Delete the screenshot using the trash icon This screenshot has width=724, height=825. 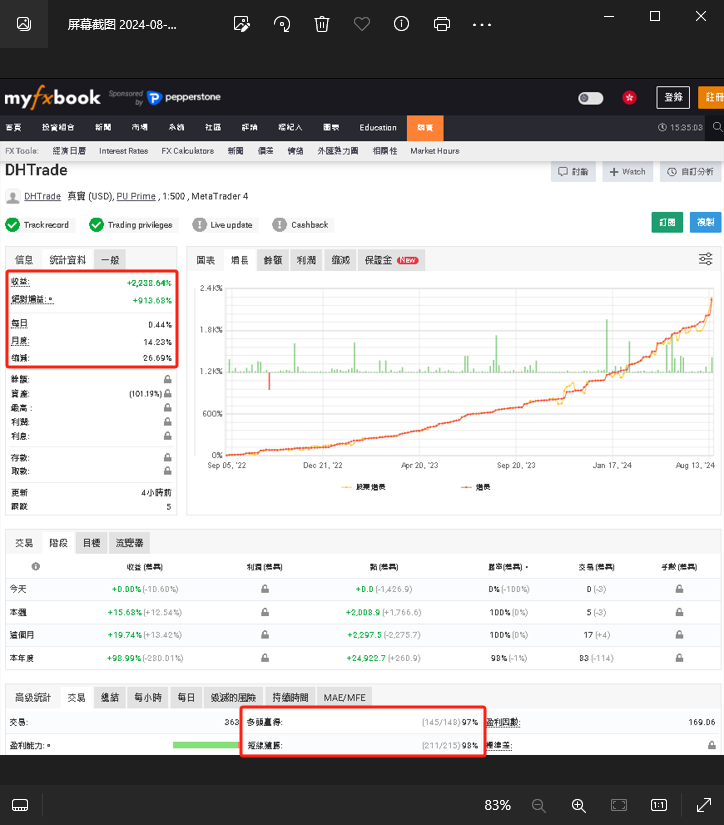click(x=321, y=24)
